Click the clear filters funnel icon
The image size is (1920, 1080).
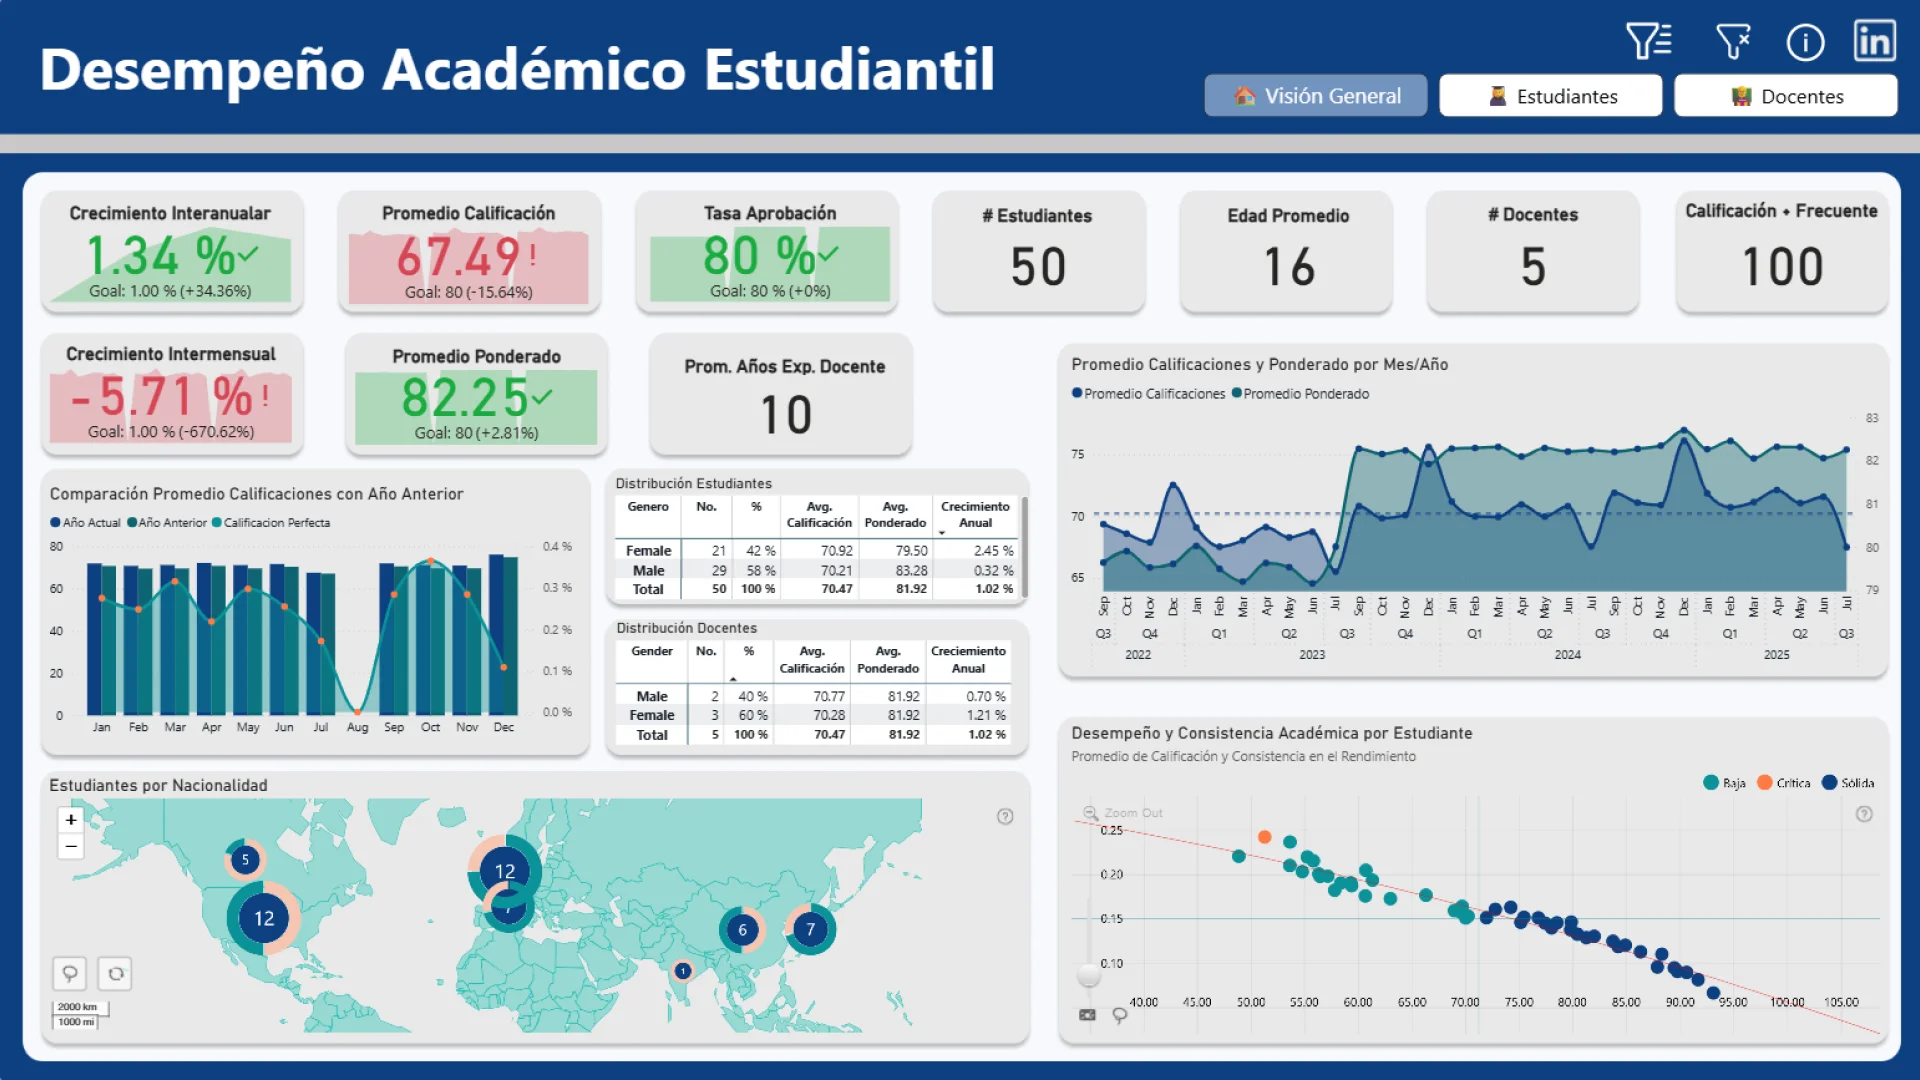1732,42
